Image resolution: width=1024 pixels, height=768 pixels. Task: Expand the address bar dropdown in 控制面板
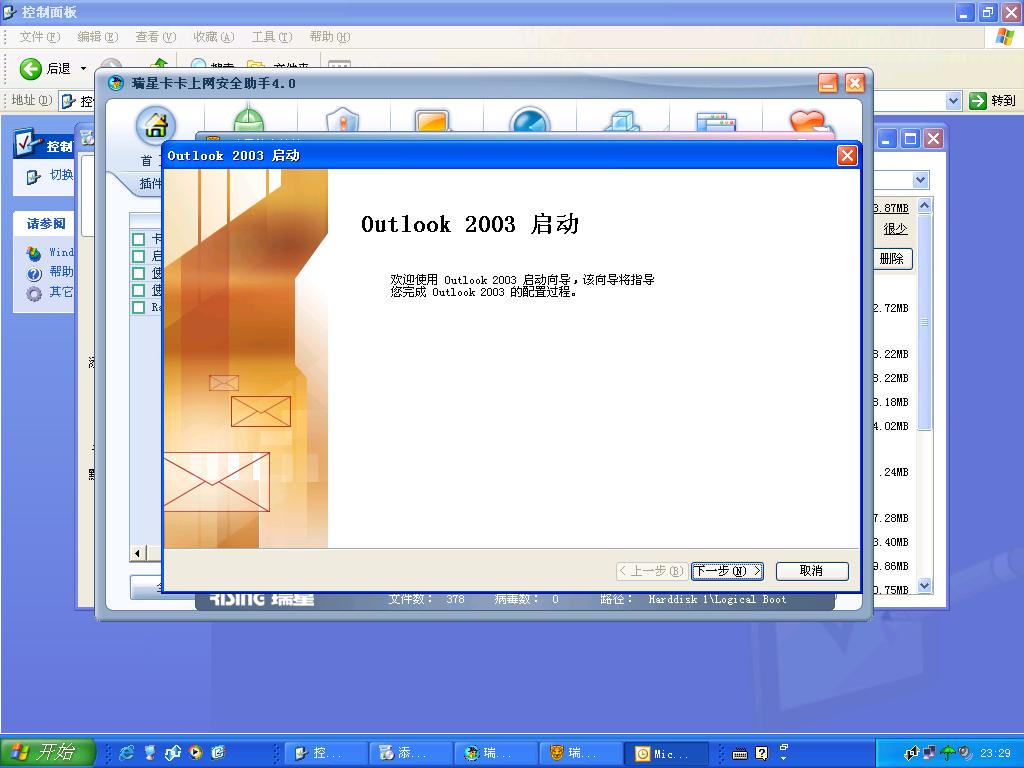tap(953, 101)
